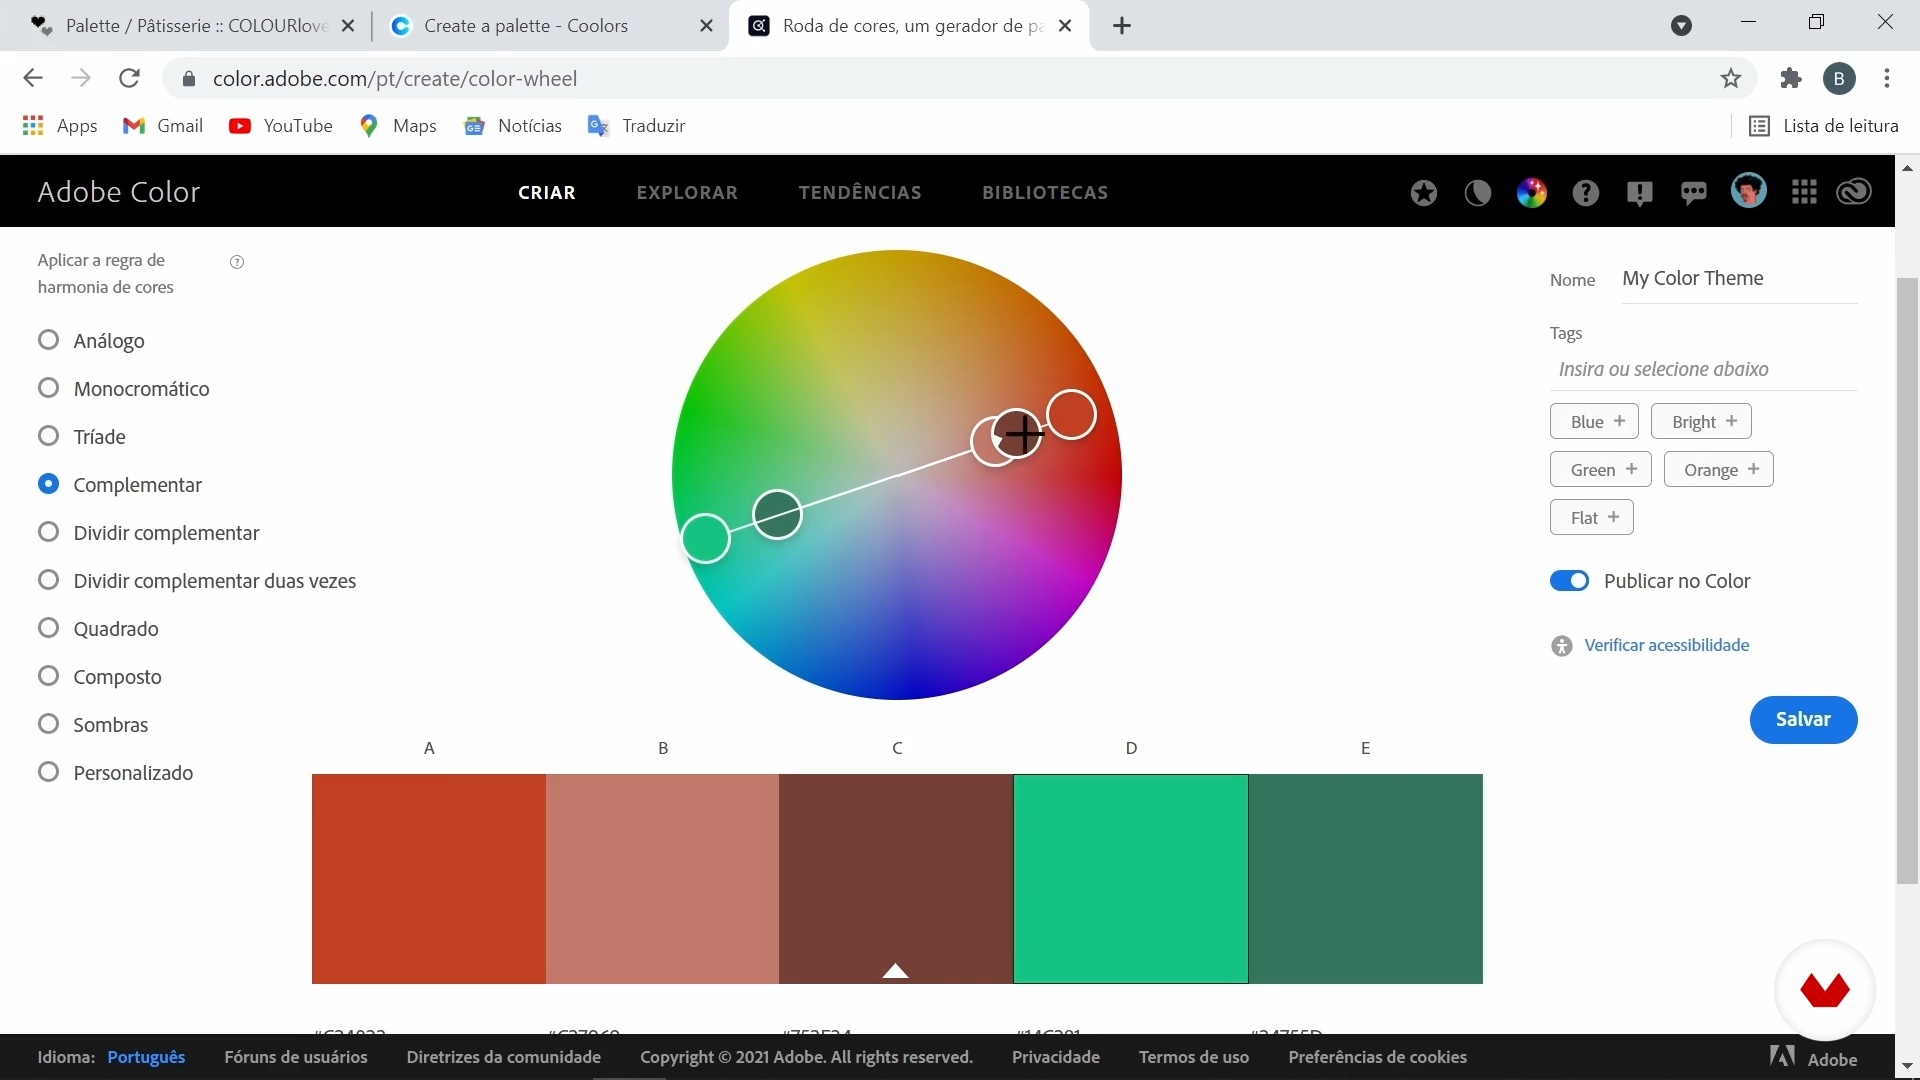Screen dimensions: 1920x1080
Task: Toggle the dark mode half-moon icon
Action: 1478,193
